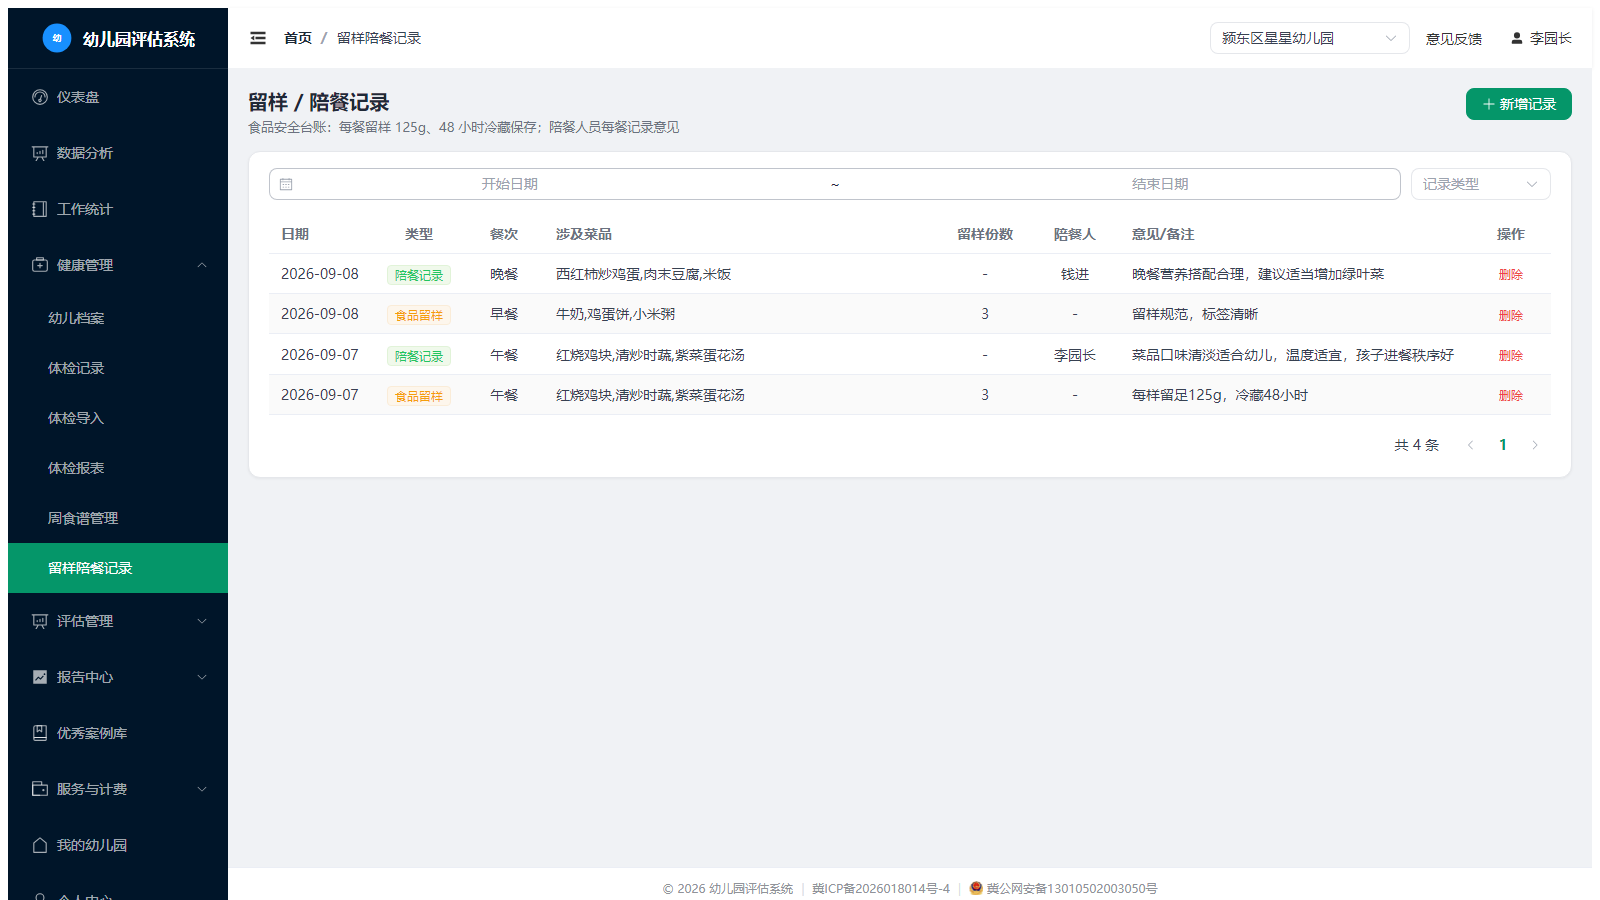Expand the 服务与计费 menu chevron
The height and width of the screenshot is (900, 1600).
pos(202,789)
